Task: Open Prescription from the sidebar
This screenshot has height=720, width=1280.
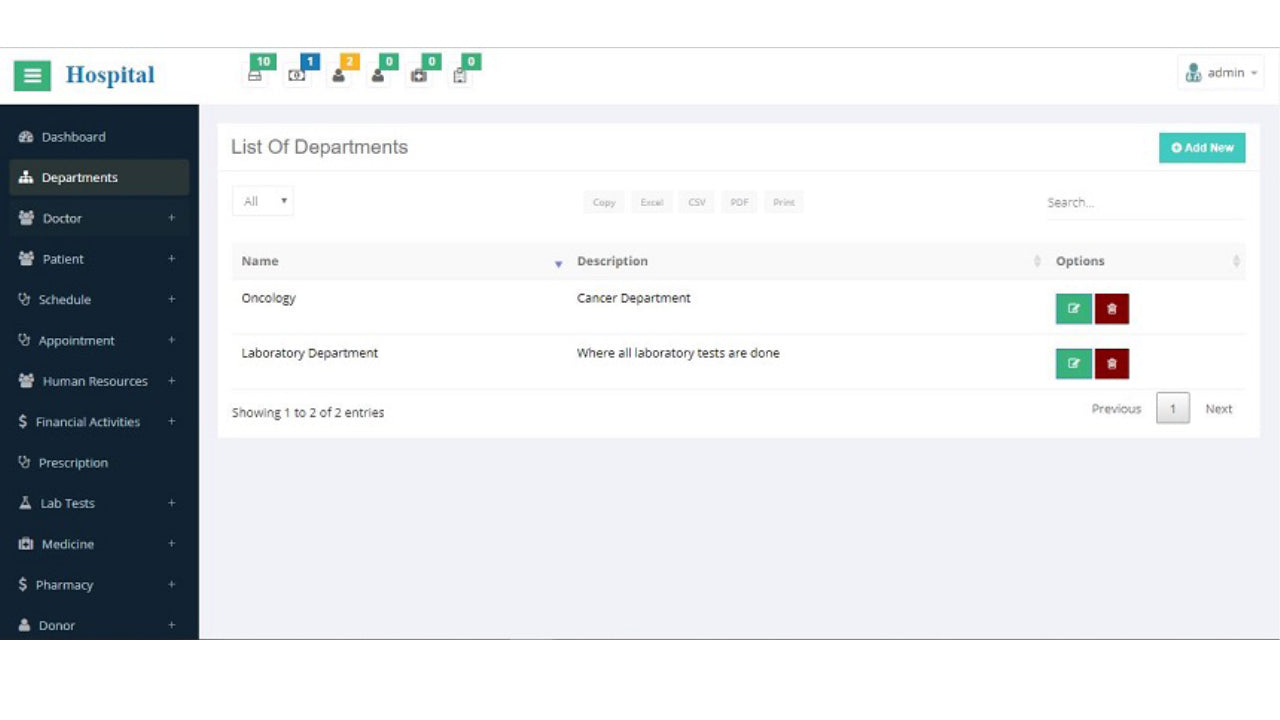Action: click(73, 463)
